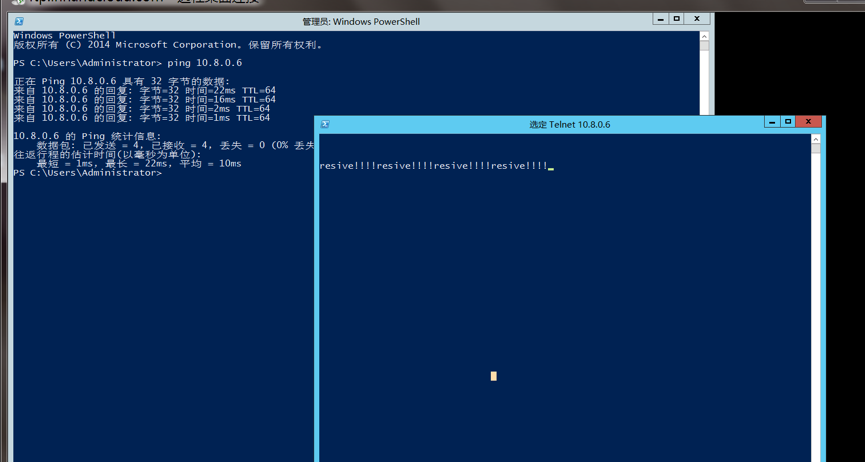865x462 pixels.
Task: Click the PowerShell scrollbar up arrow
Action: [704, 36]
